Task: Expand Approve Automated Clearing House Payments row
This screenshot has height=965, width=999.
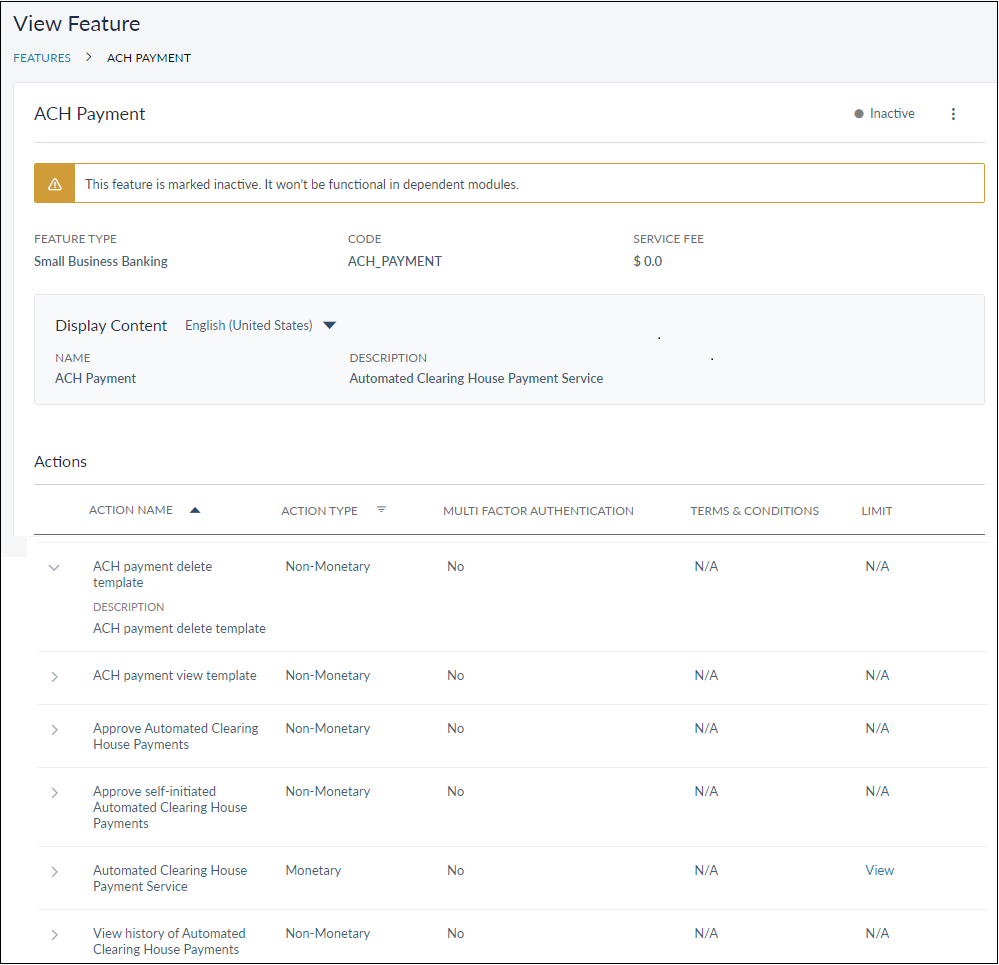Action: pos(54,730)
